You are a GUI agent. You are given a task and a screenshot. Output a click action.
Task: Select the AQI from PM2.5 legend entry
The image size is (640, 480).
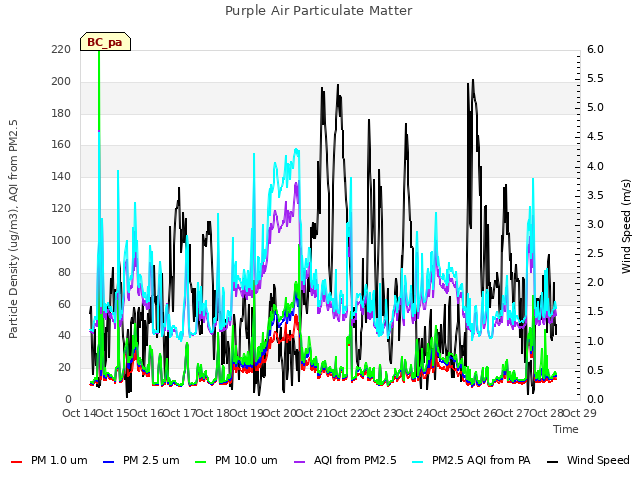345,460
